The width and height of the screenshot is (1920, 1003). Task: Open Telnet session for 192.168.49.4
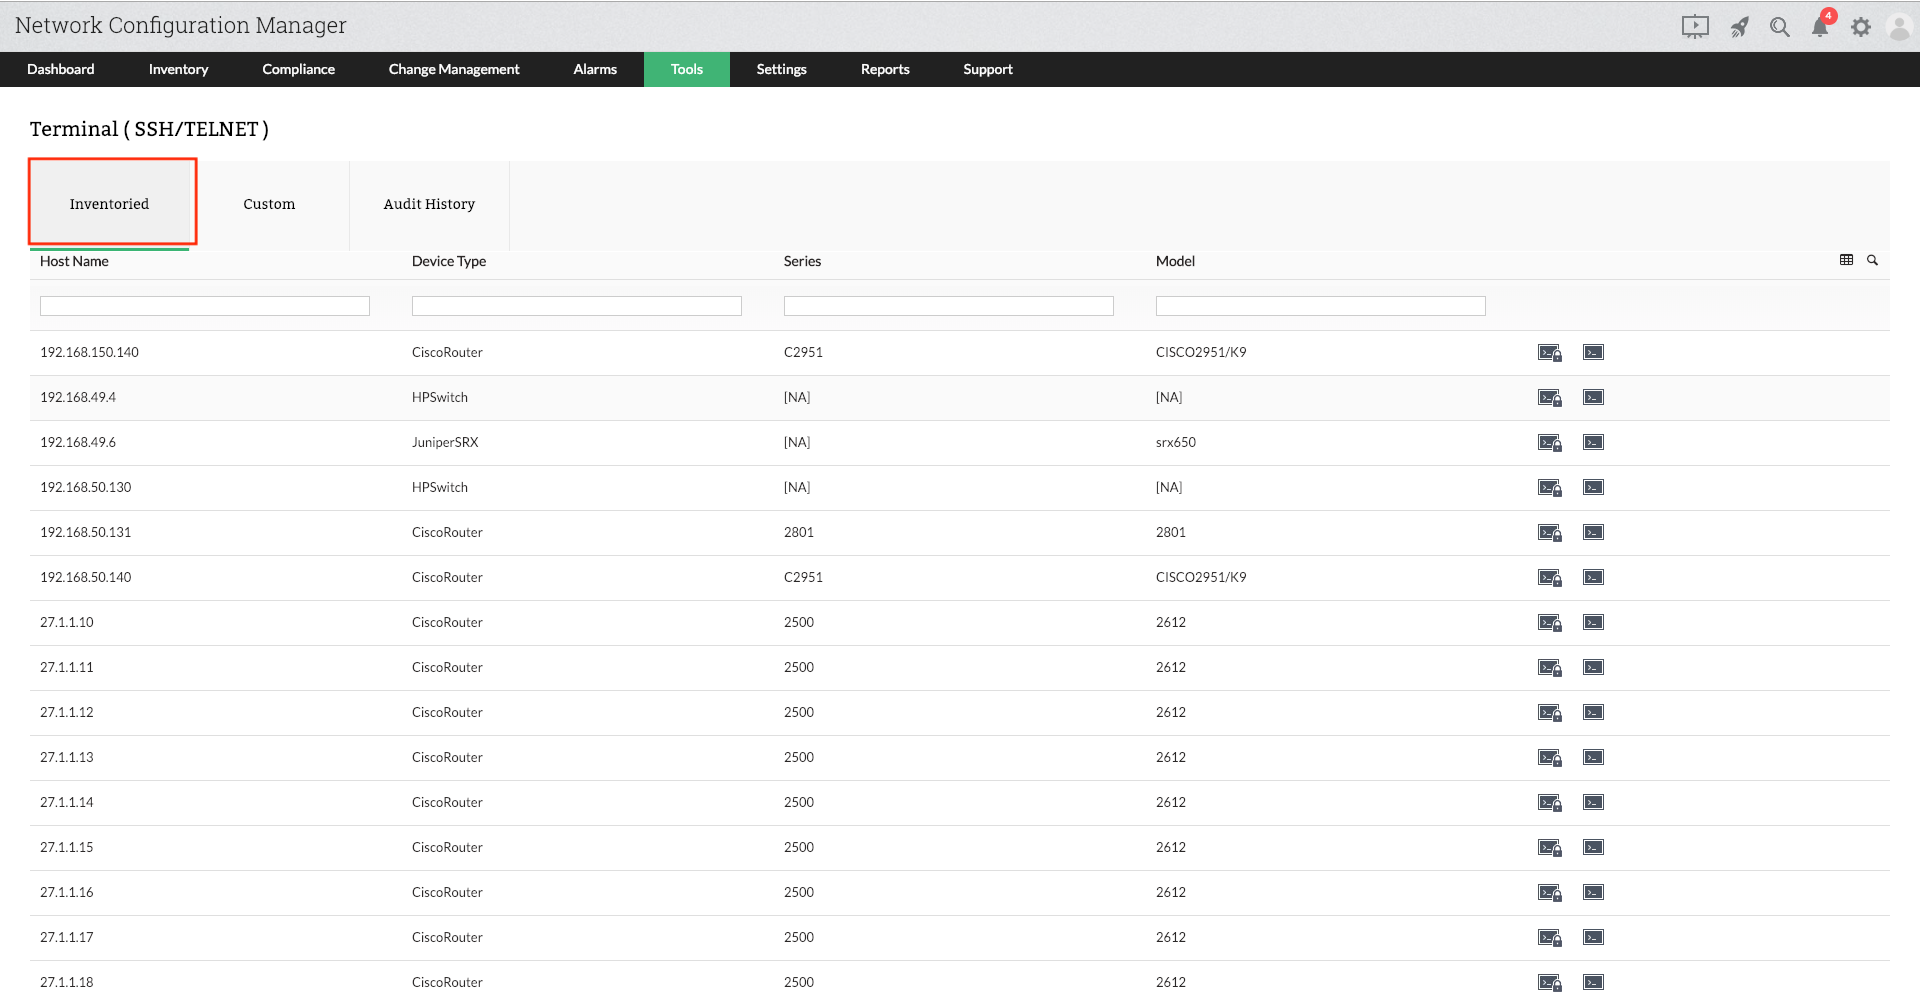pyautogui.click(x=1592, y=397)
